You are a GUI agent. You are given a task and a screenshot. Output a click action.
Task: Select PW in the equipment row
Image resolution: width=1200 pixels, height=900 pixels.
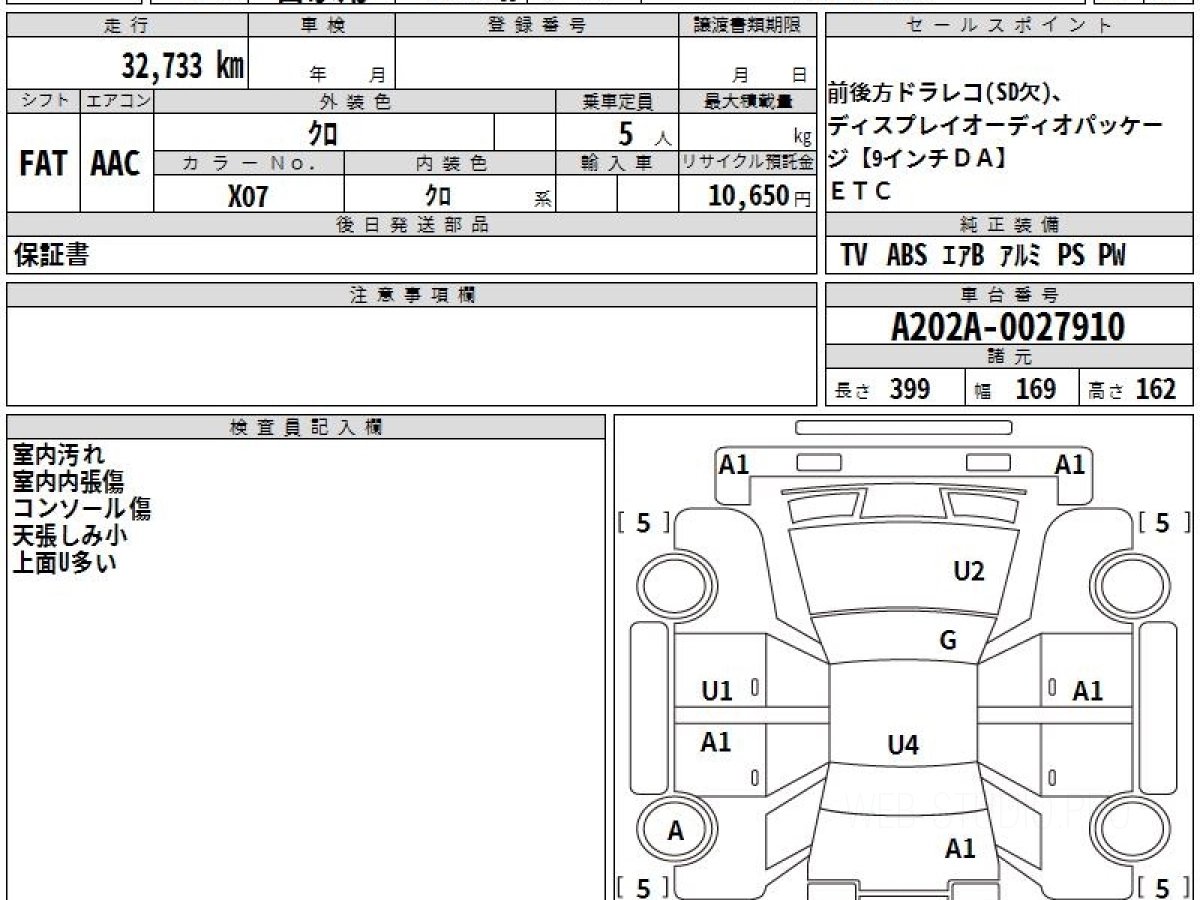click(x=1112, y=256)
